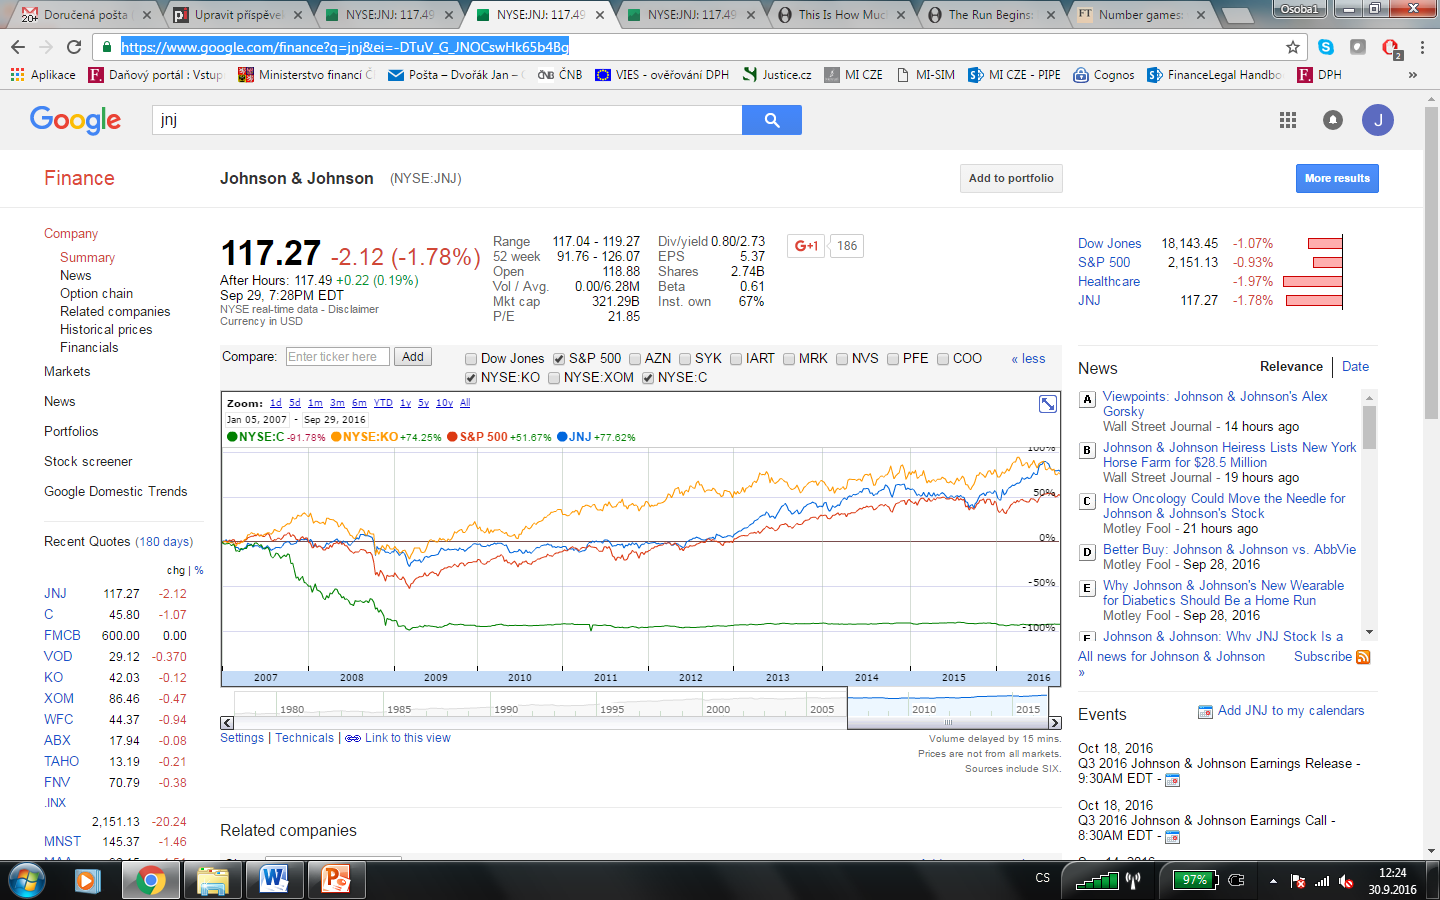Open the Financials link

point(89,348)
